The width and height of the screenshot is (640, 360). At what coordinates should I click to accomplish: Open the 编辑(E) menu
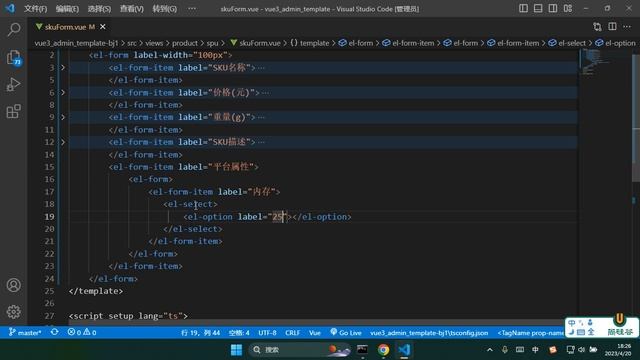point(67,9)
